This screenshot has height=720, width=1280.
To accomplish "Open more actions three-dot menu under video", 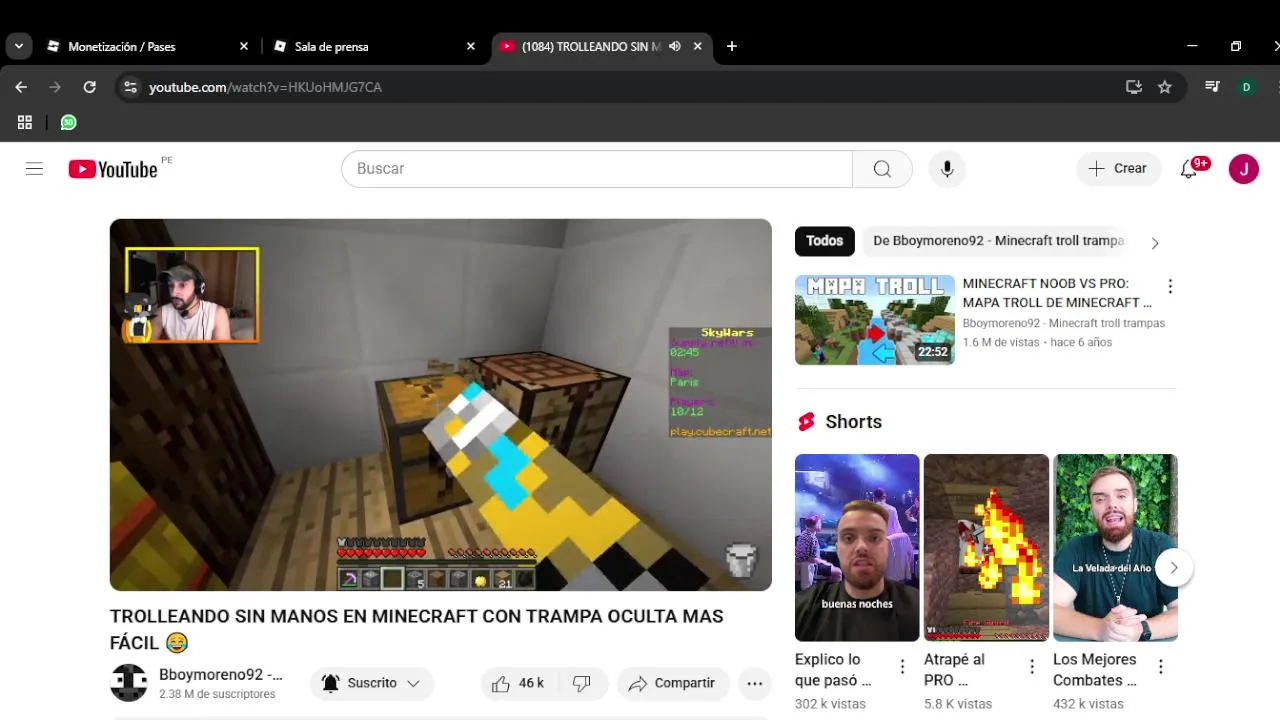I will [755, 683].
